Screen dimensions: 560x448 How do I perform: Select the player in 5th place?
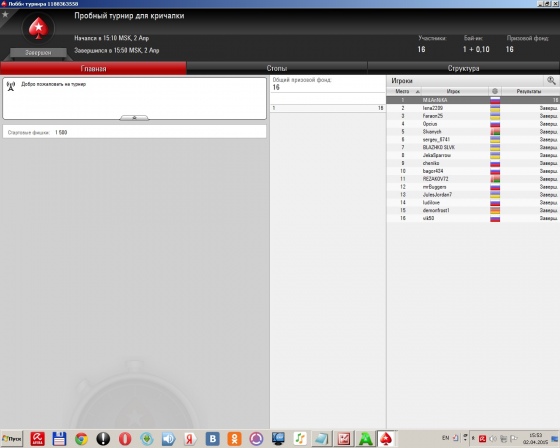coord(472,131)
